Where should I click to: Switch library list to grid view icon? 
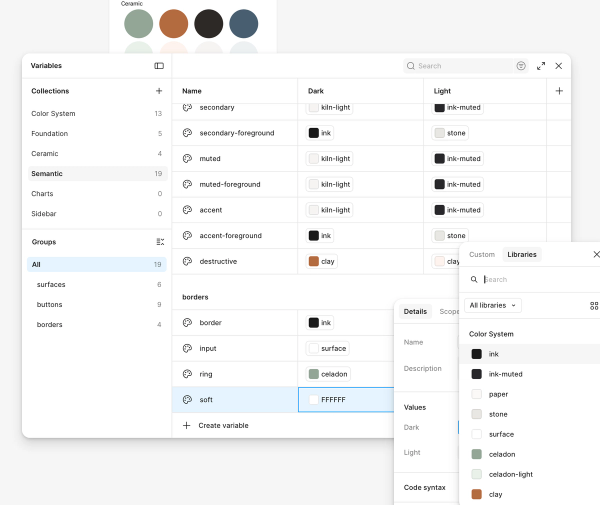click(x=594, y=306)
